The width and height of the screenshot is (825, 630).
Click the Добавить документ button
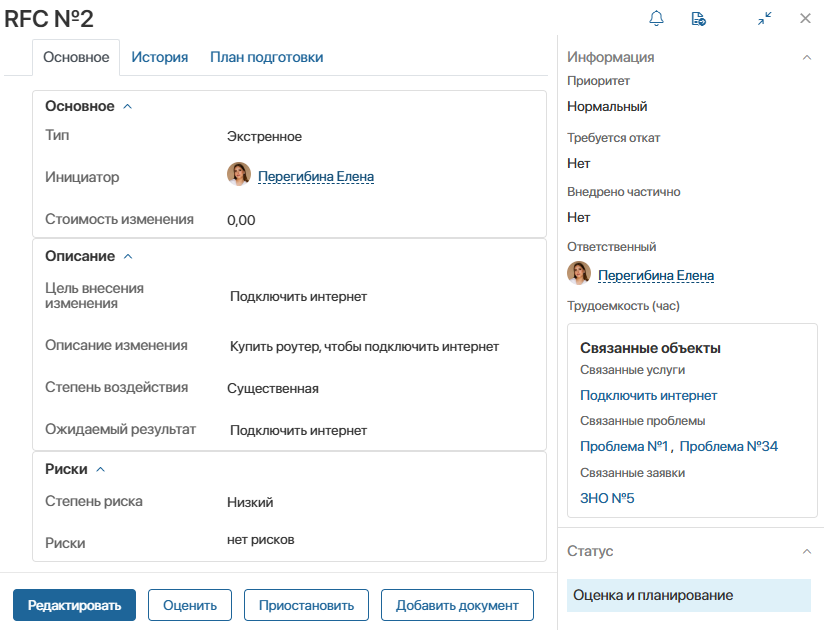click(x=457, y=605)
